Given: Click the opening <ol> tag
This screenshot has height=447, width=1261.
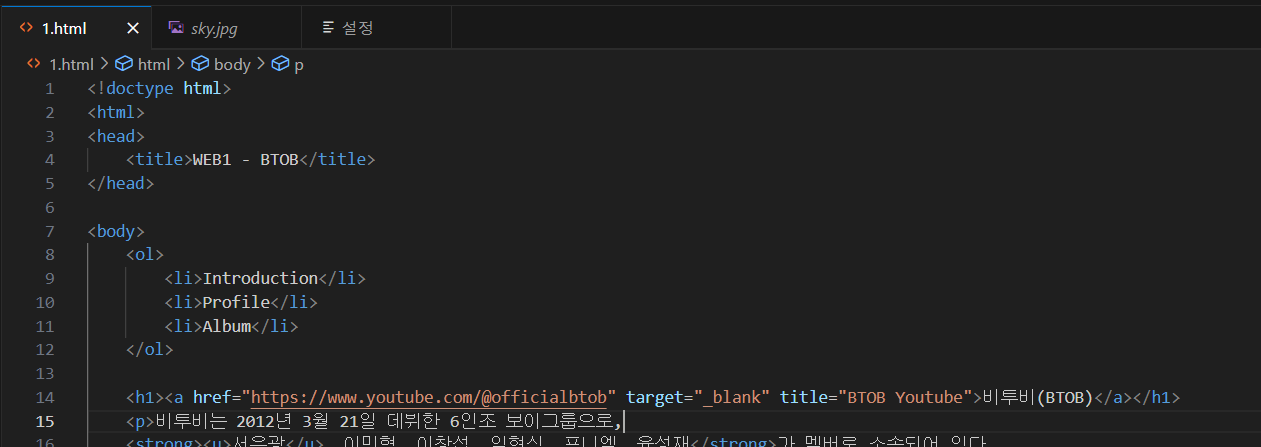Looking at the screenshot, I should [x=145, y=255].
